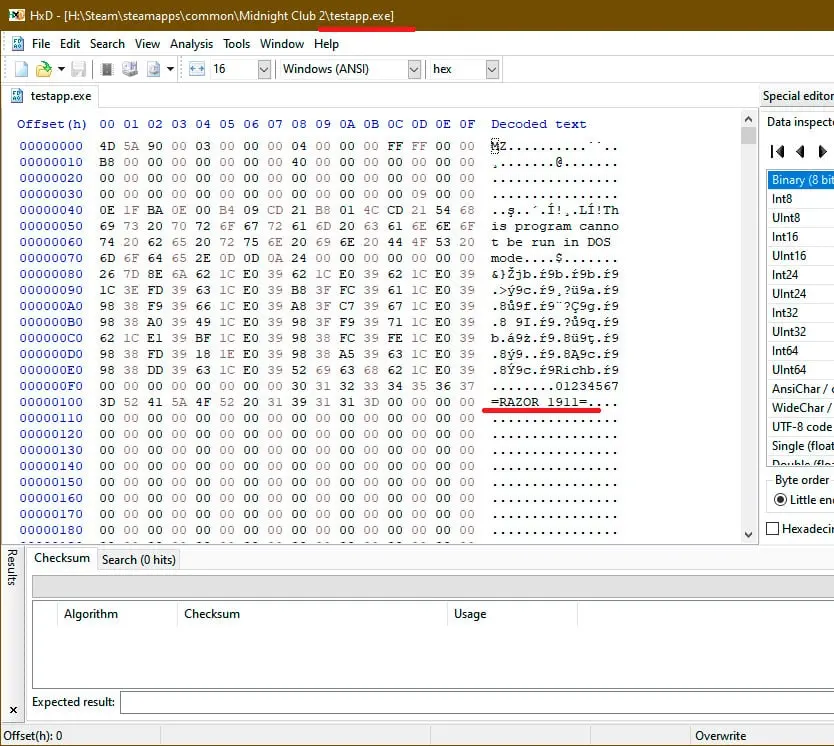This screenshot has width=834, height=746.
Task: Select Binary (8 bit) in Data inspector
Action: click(800, 180)
